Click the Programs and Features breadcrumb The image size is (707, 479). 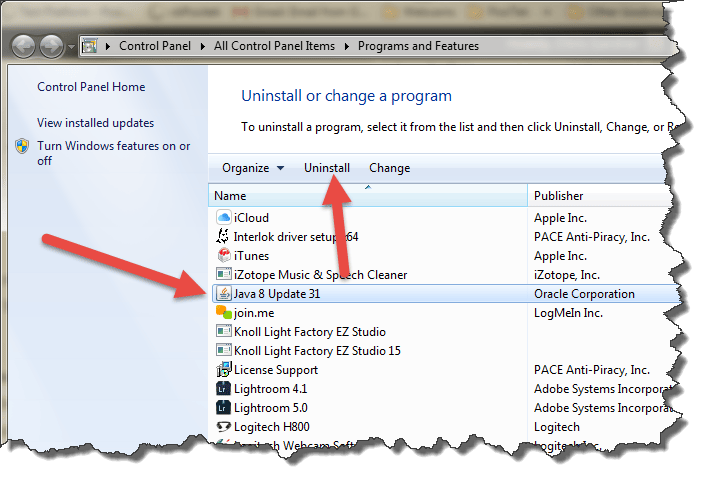418,46
